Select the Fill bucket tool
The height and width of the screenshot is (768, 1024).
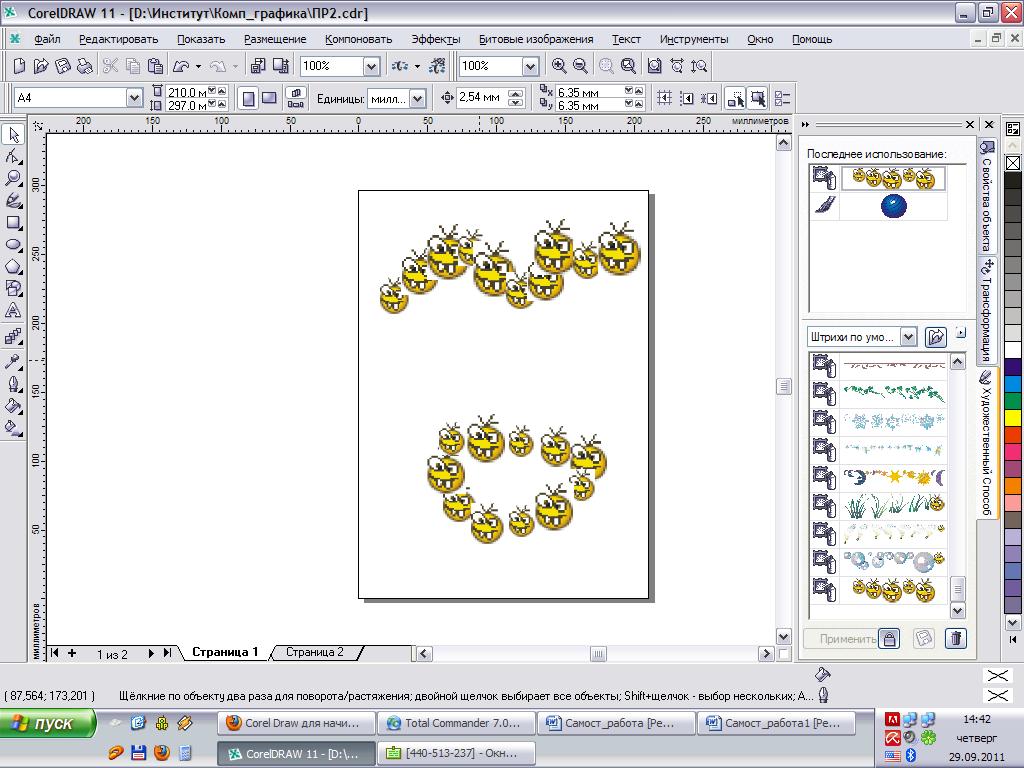(13, 406)
